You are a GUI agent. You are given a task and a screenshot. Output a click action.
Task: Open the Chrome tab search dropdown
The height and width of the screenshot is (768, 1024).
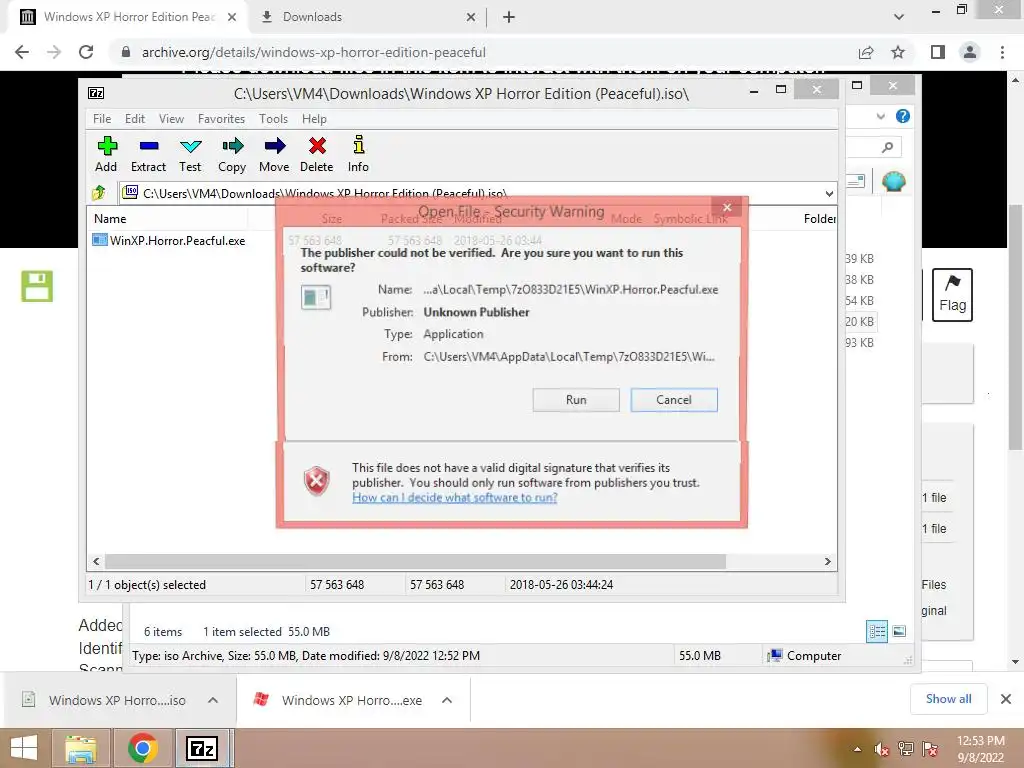pos(899,17)
